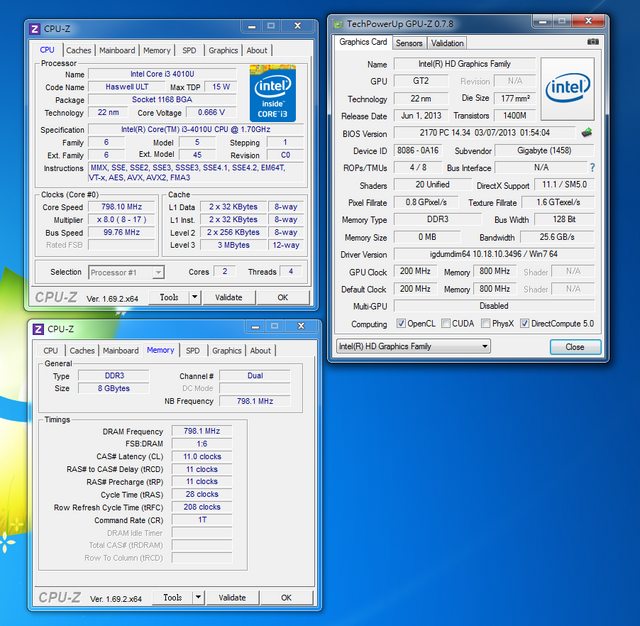
Task: Click the DRAM Frequency 798.1 MHz value
Action: (202, 431)
